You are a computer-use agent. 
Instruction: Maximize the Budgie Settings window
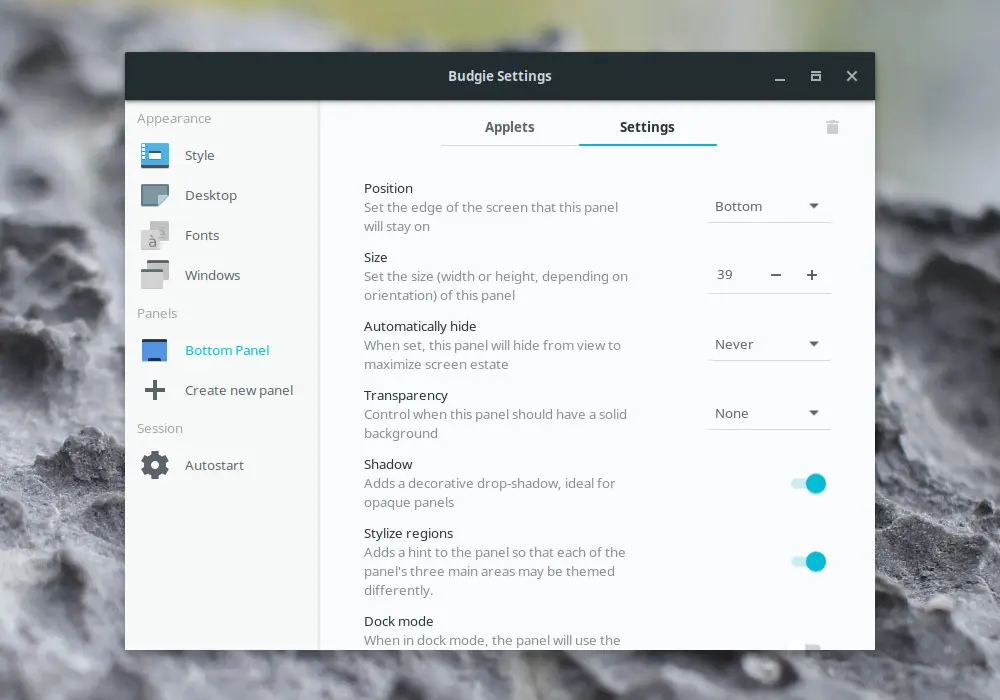coord(816,77)
